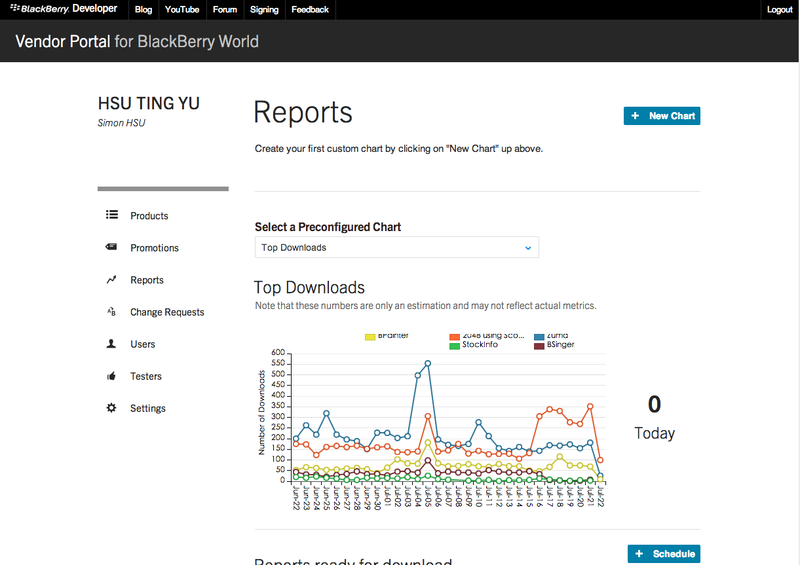Click the green StockInfo legend swatch
Screen dimensions: 800x565
point(454,346)
